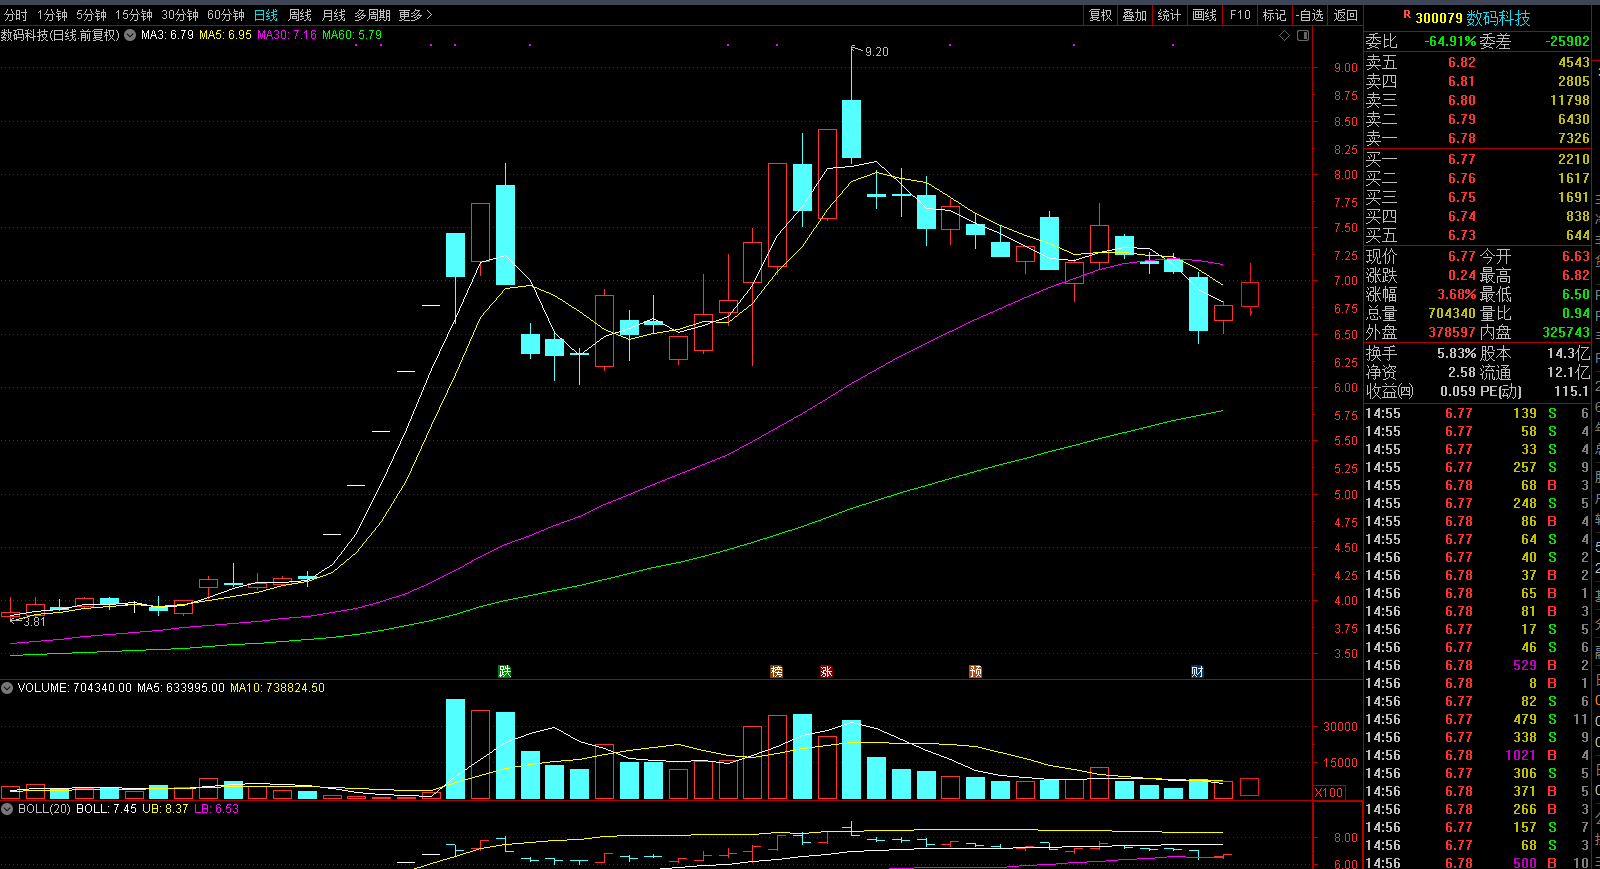Viewport: 1600px width, 869px height.
Task: Expand the 更多 periods menu
Action: point(415,15)
